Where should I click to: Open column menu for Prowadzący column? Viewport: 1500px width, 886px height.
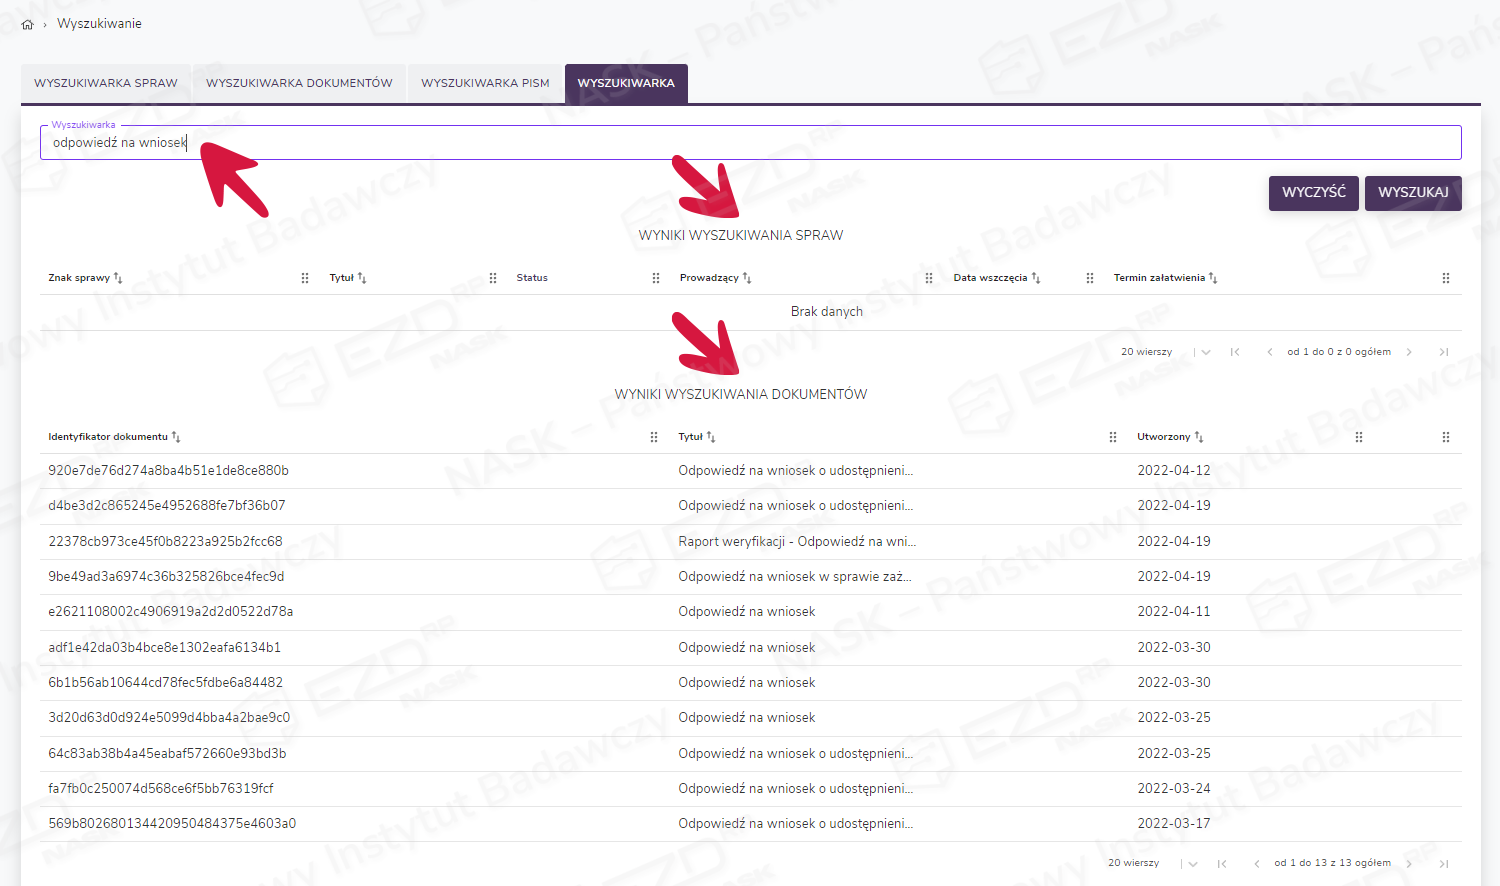tap(929, 278)
